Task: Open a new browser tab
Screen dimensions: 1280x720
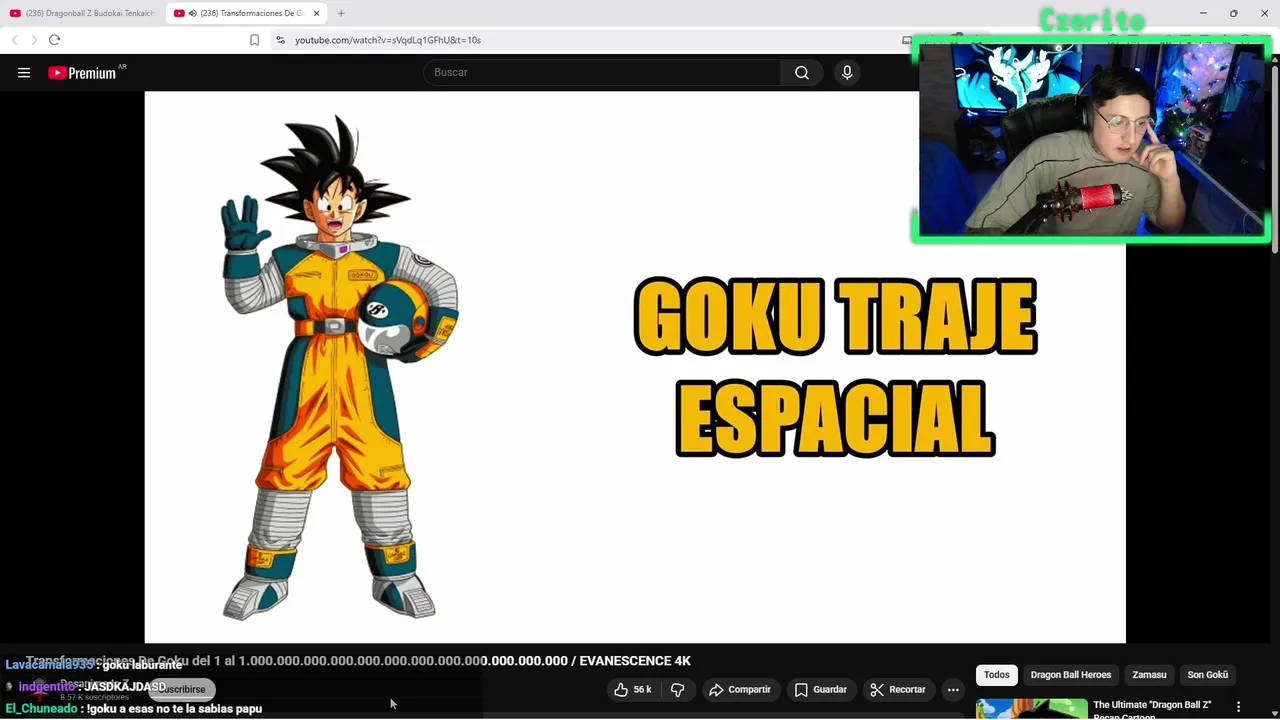Action: pos(341,13)
